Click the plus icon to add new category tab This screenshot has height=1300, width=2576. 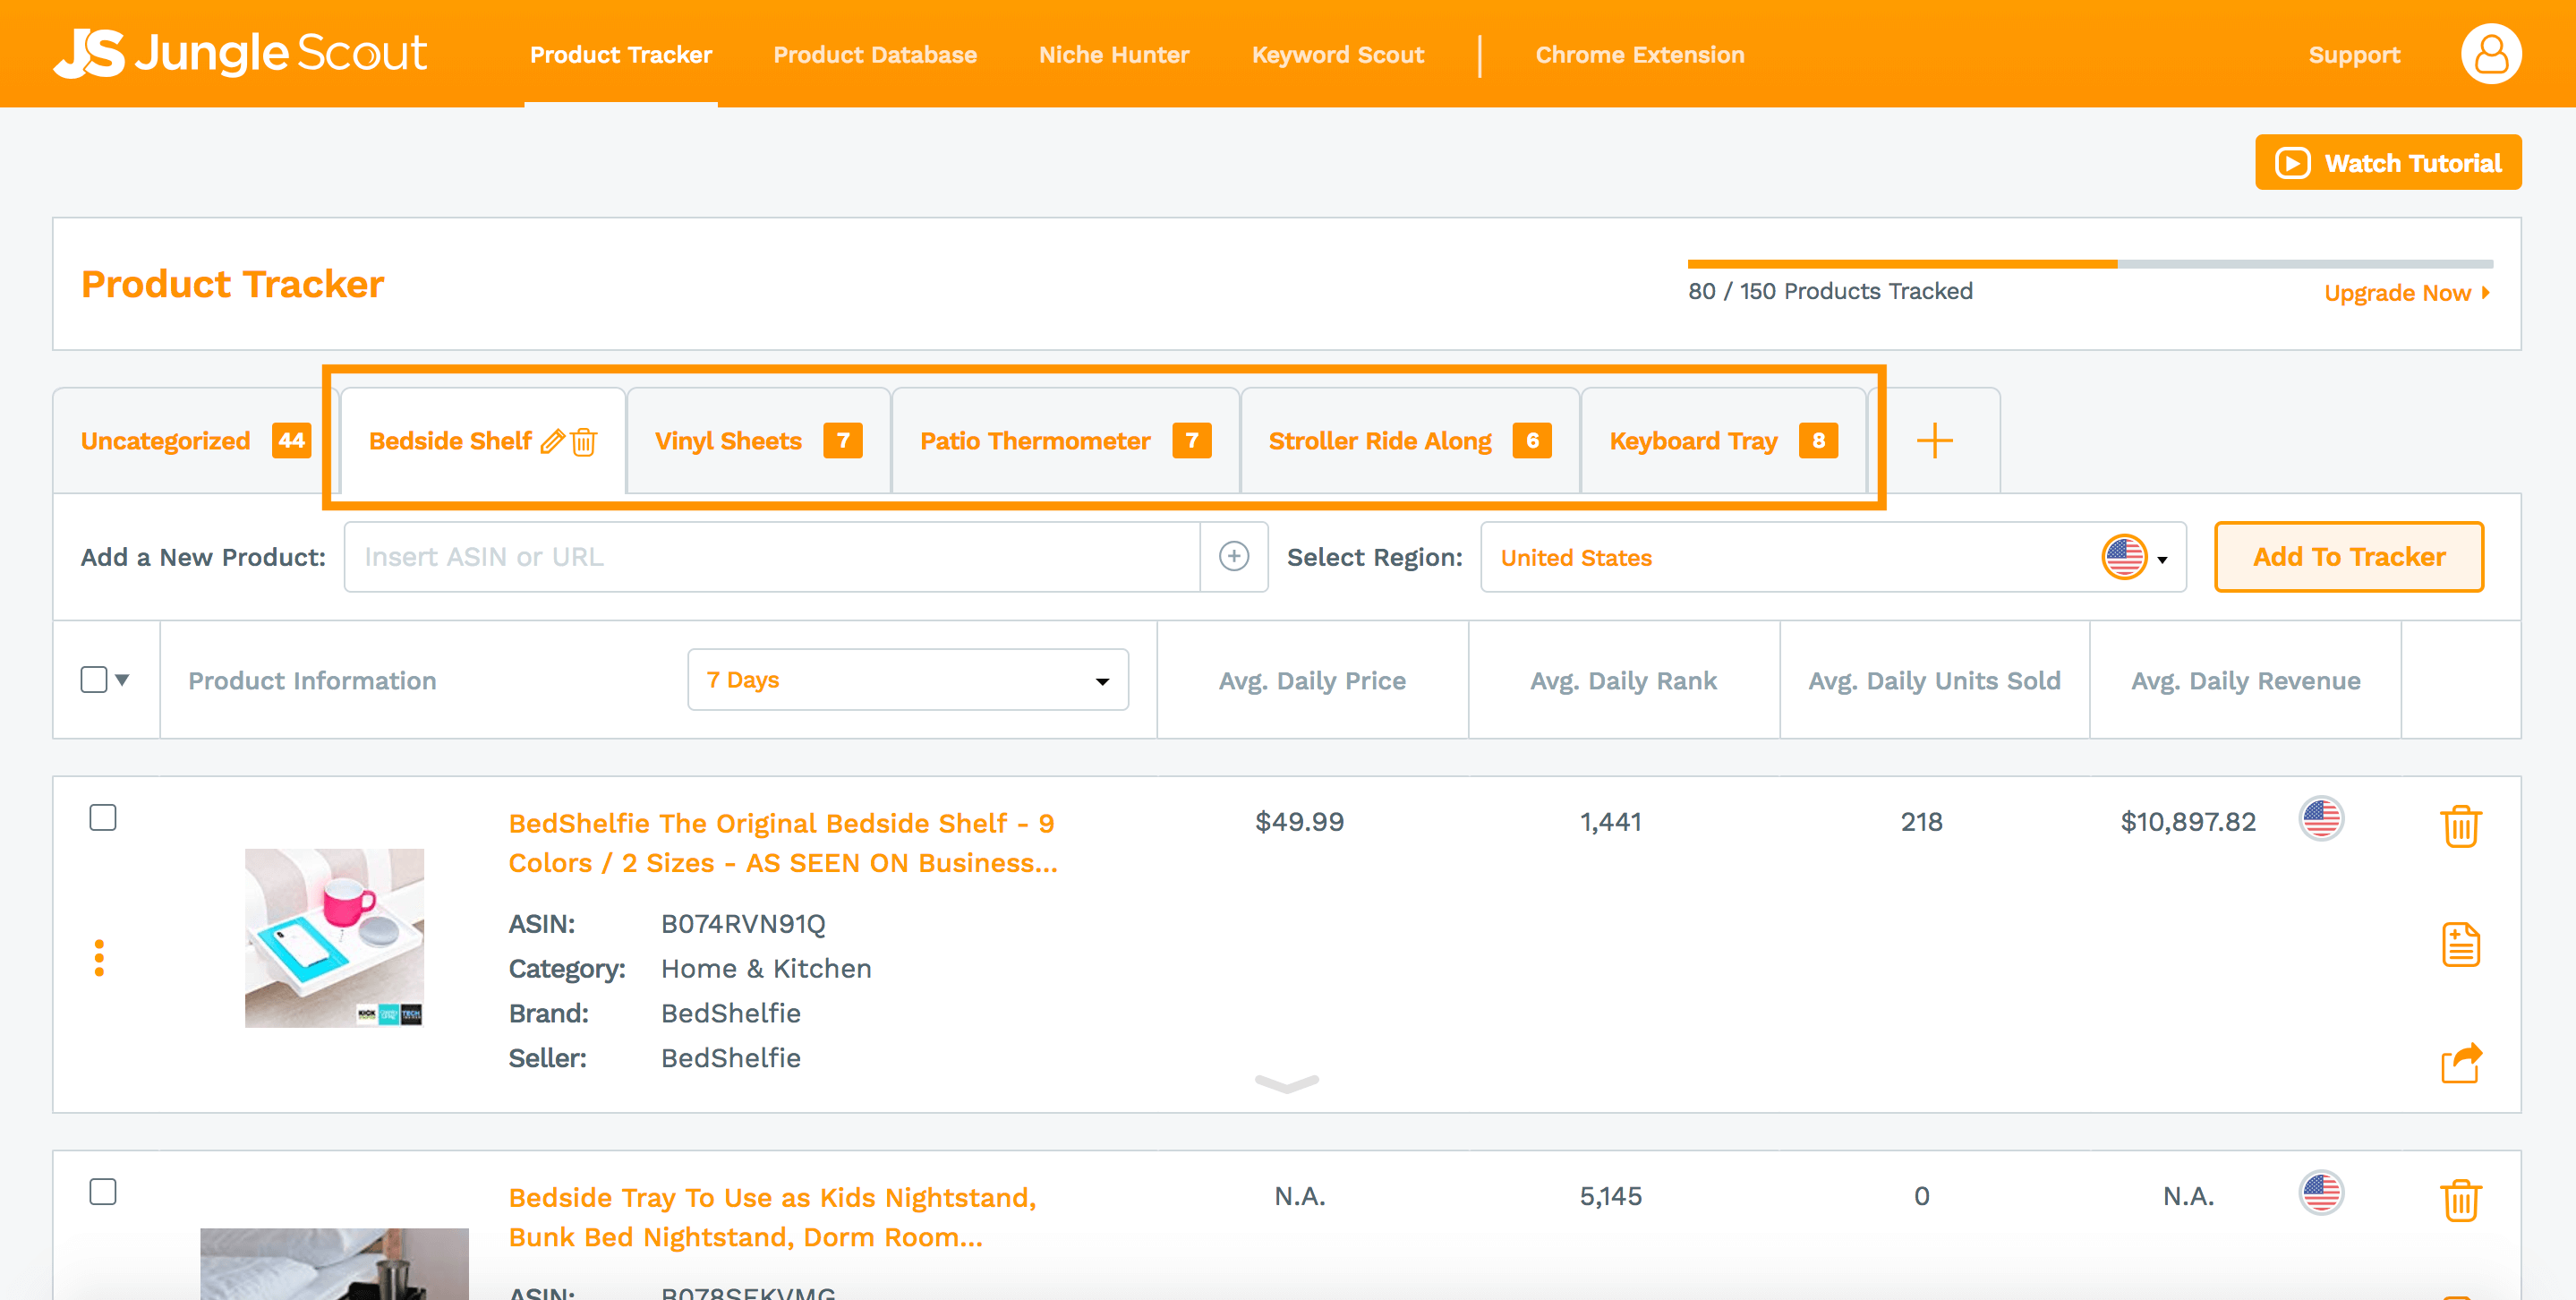pyautogui.click(x=1934, y=441)
